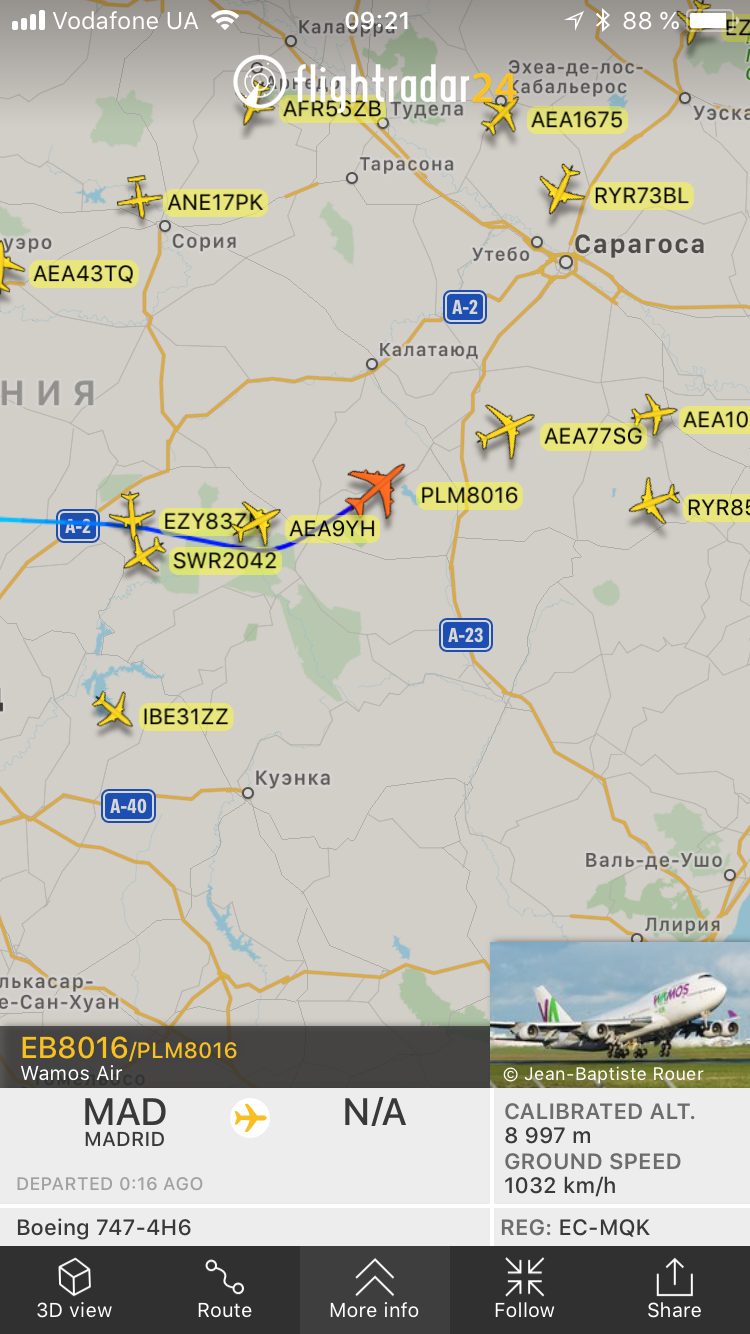Tap the AEA1675 plane icon
Image resolution: width=750 pixels, height=1334 pixels.
tap(501, 116)
